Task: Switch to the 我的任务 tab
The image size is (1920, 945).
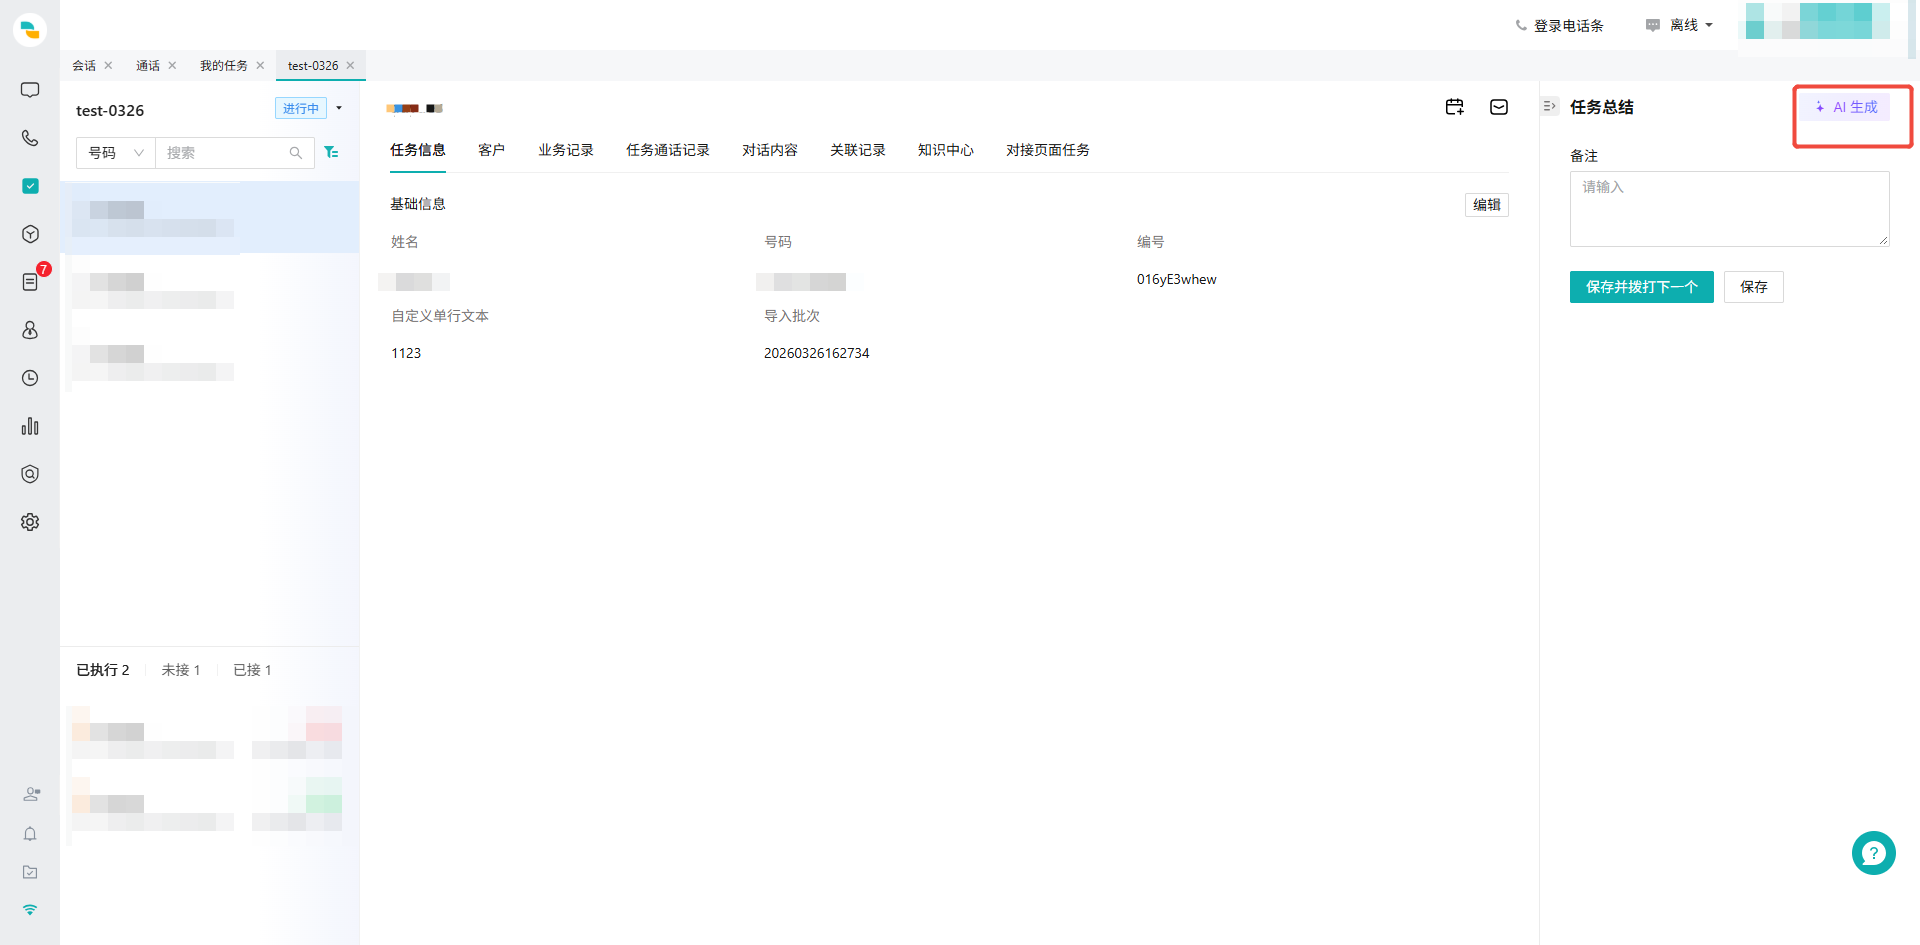Action: click(x=224, y=66)
